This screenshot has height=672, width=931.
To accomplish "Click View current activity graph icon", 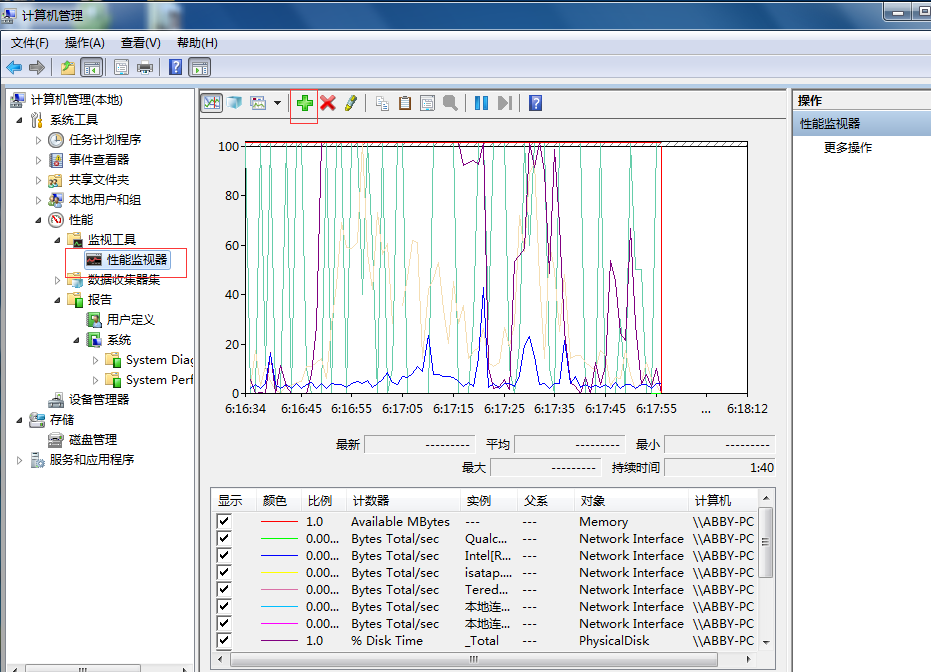I will pos(211,103).
